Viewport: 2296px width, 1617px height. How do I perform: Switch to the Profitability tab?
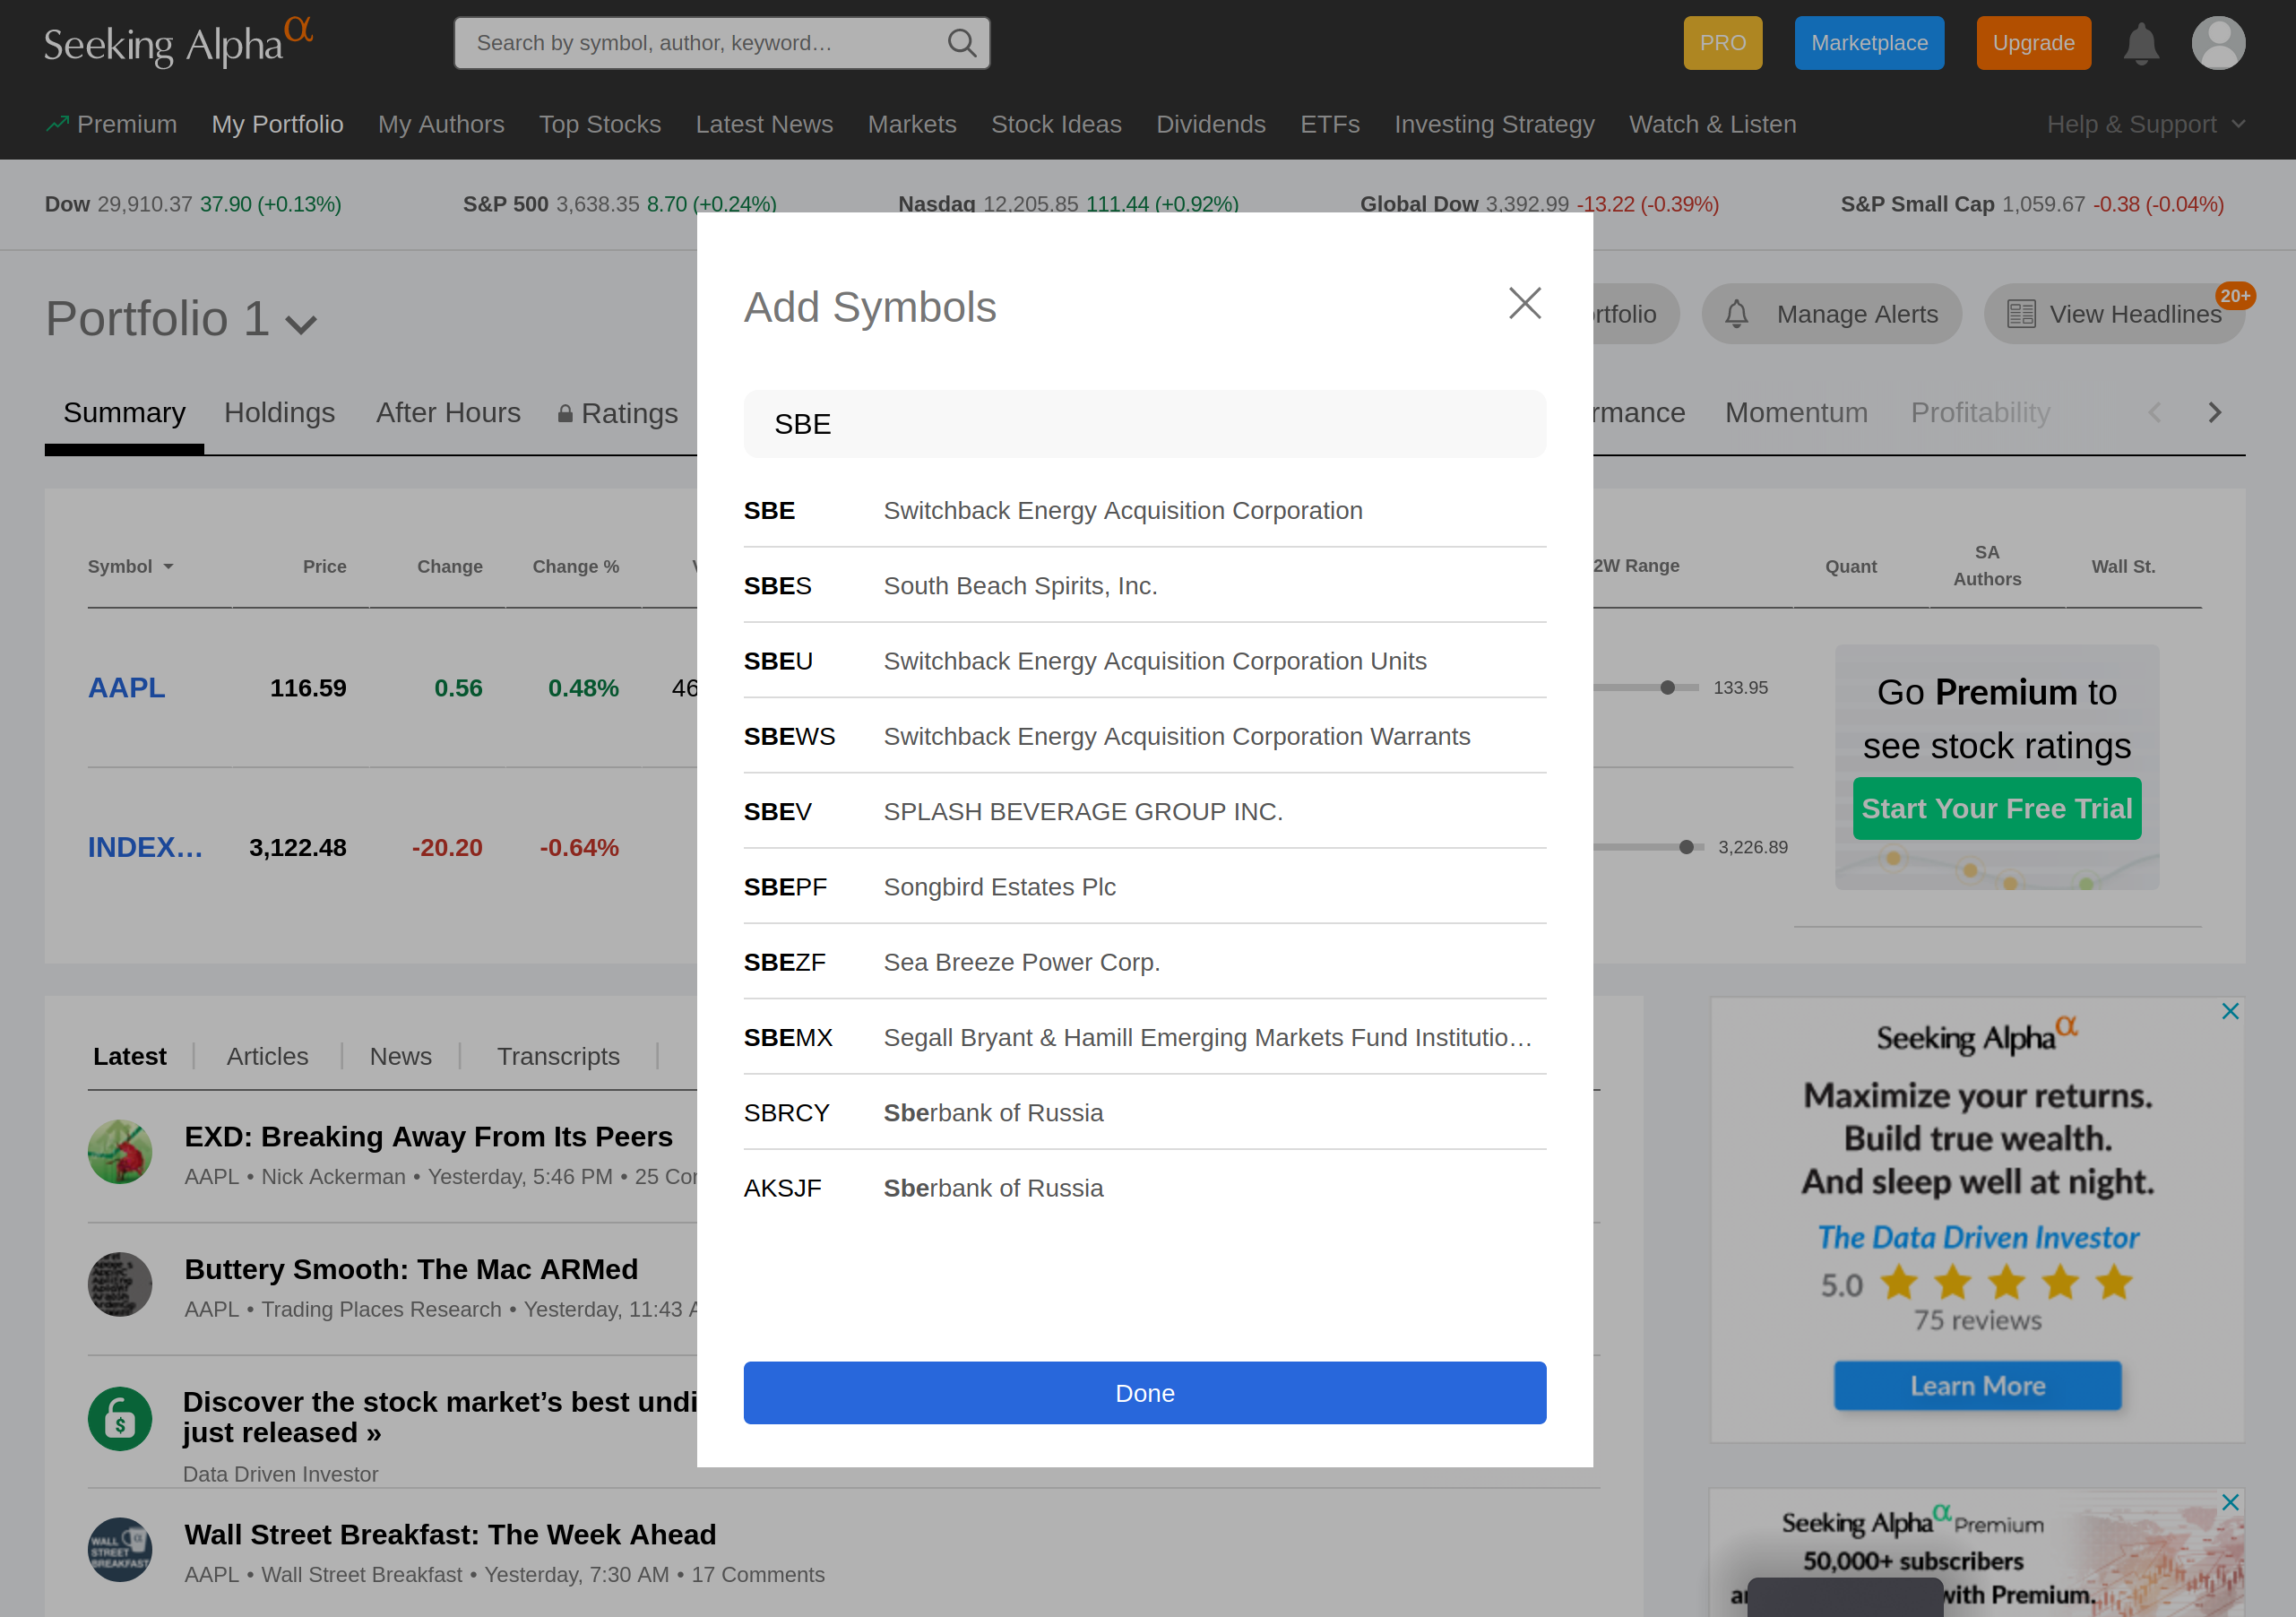1980,413
